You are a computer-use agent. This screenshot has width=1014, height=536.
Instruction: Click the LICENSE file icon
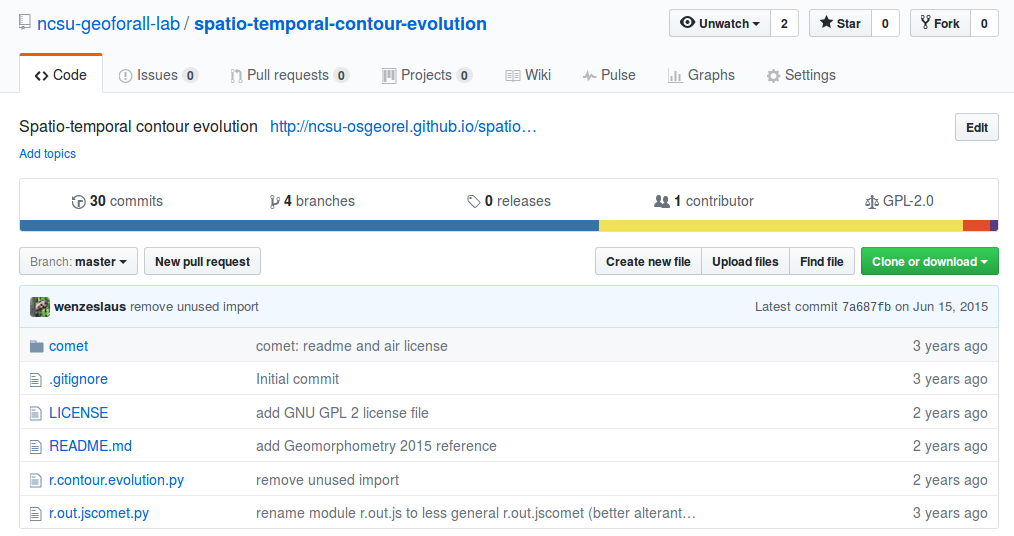[x=36, y=413]
